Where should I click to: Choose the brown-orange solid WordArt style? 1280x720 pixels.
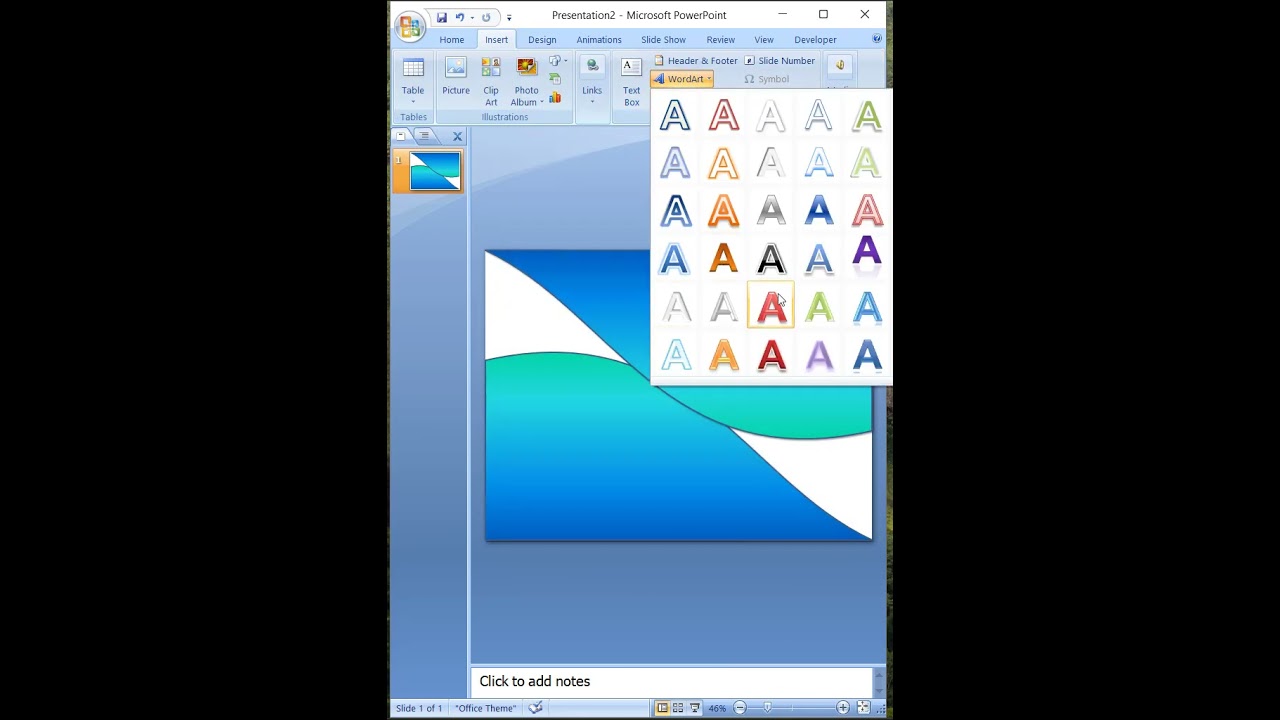coord(723,259)
